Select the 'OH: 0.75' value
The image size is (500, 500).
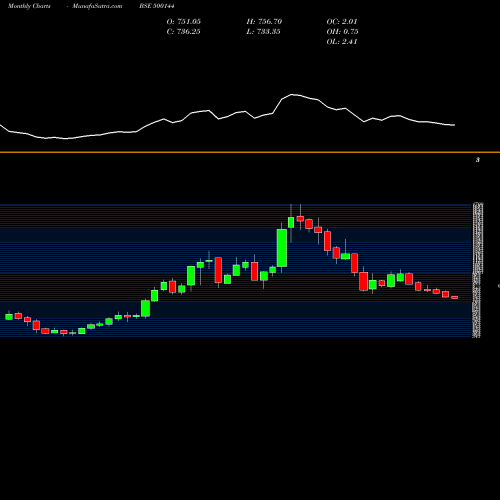pos(342,32)
